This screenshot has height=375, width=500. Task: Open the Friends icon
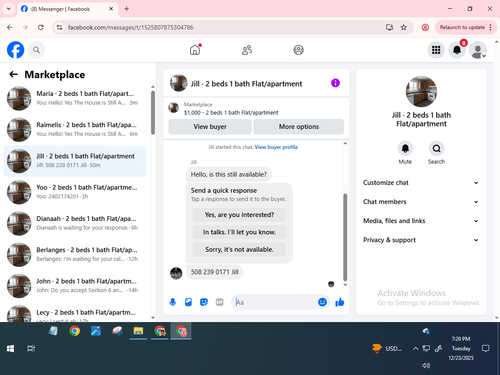coord(247,50)
